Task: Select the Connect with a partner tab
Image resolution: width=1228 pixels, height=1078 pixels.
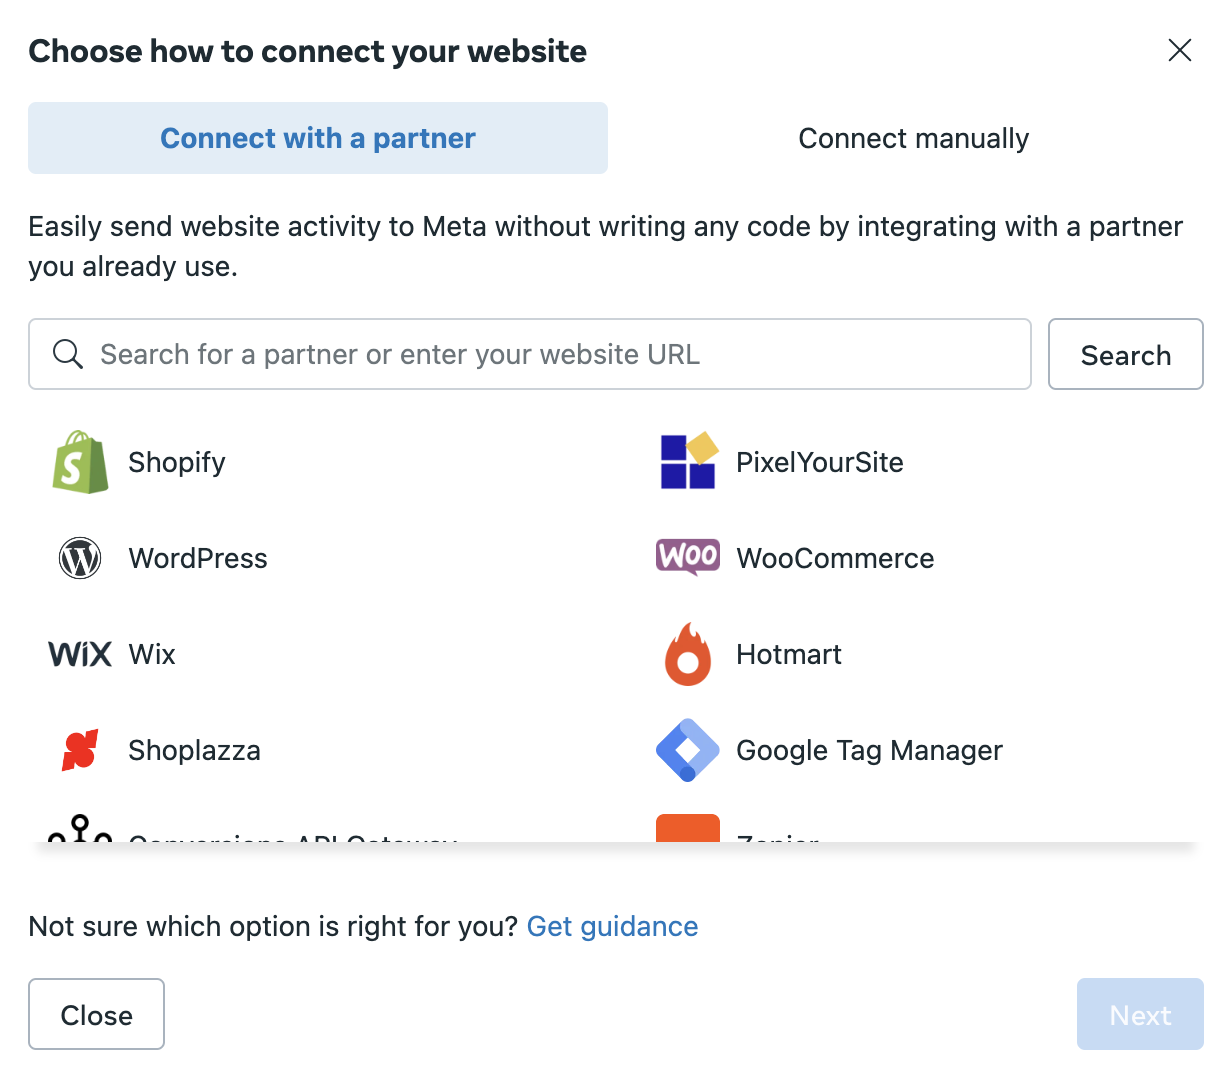Action: [x=318, y=138]
